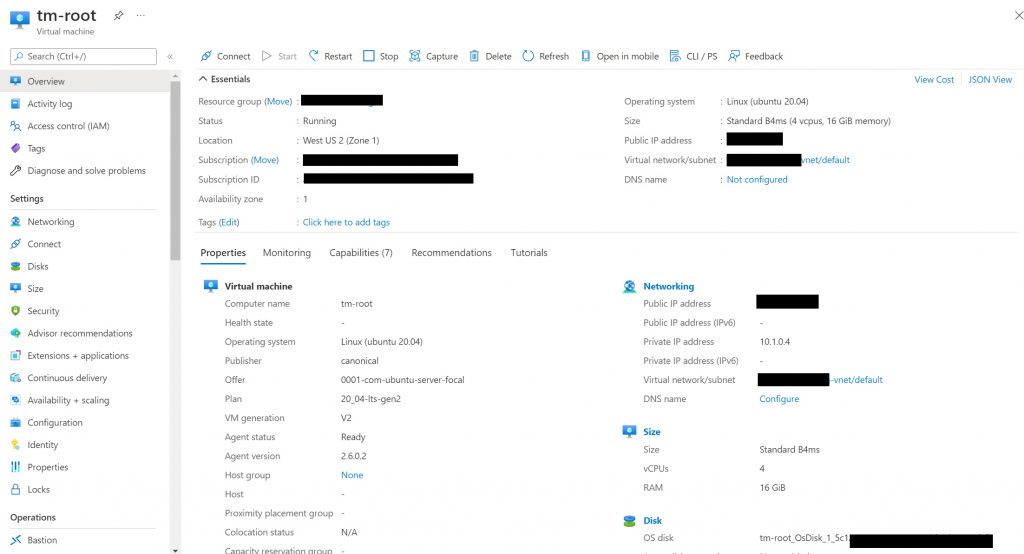Open the ellipsis more options menu

point(140,15)
